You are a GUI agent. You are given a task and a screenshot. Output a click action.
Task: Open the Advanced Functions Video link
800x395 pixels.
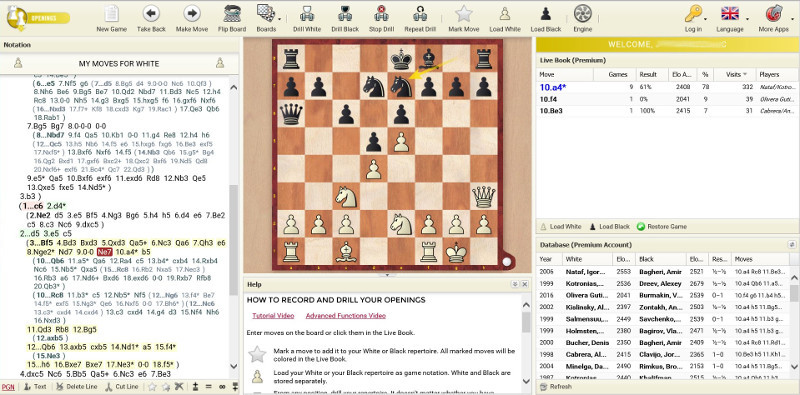[345, 316]
